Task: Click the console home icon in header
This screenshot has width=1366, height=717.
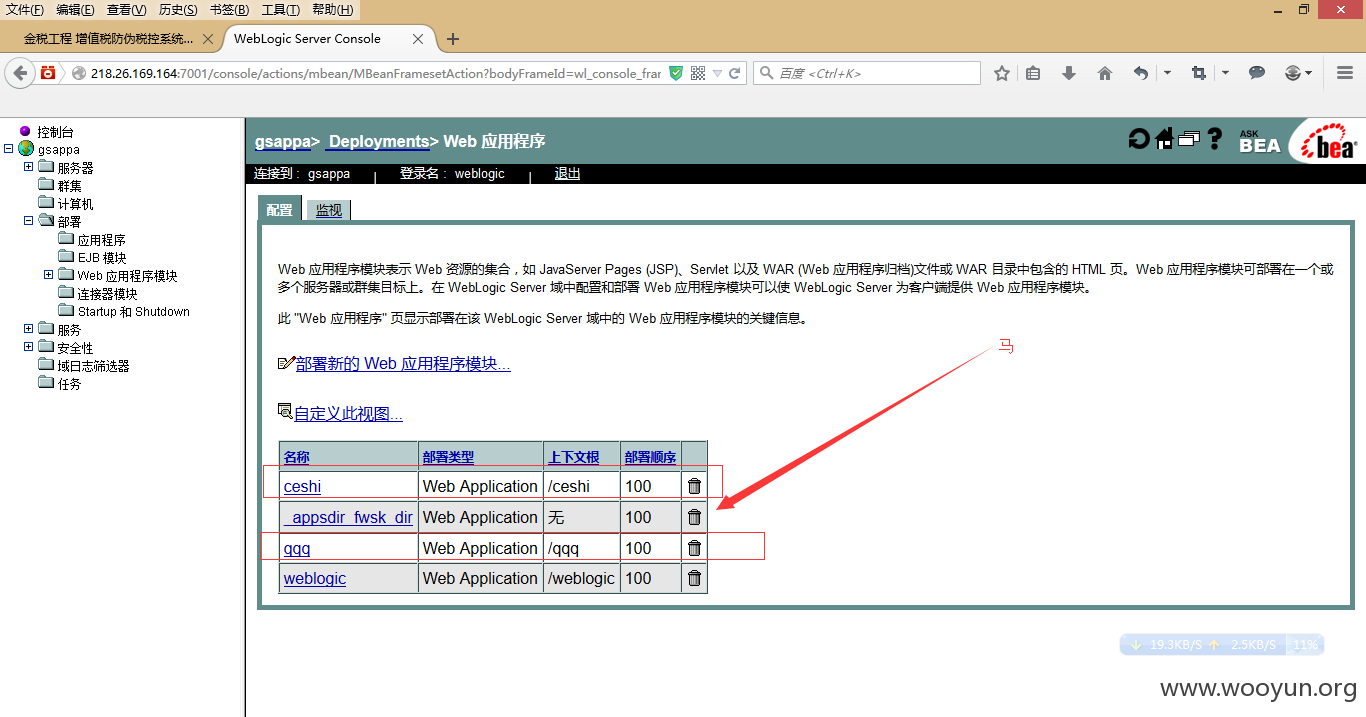Action: (1164, 139)
